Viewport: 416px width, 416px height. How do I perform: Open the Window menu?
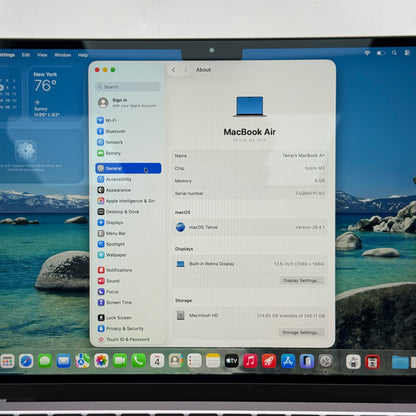click(x=62, y=55)
